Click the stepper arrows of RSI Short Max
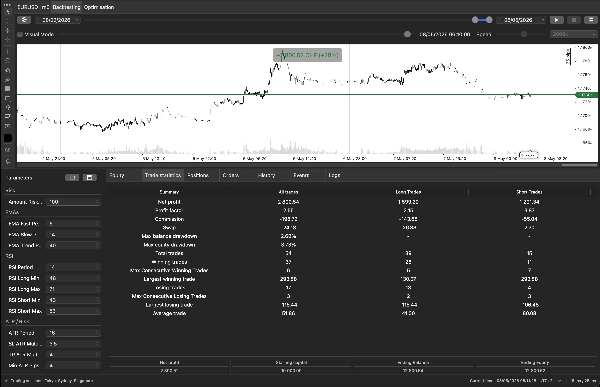Image resolution: width=600 pixels, height=387 pixels. [98, 311]
